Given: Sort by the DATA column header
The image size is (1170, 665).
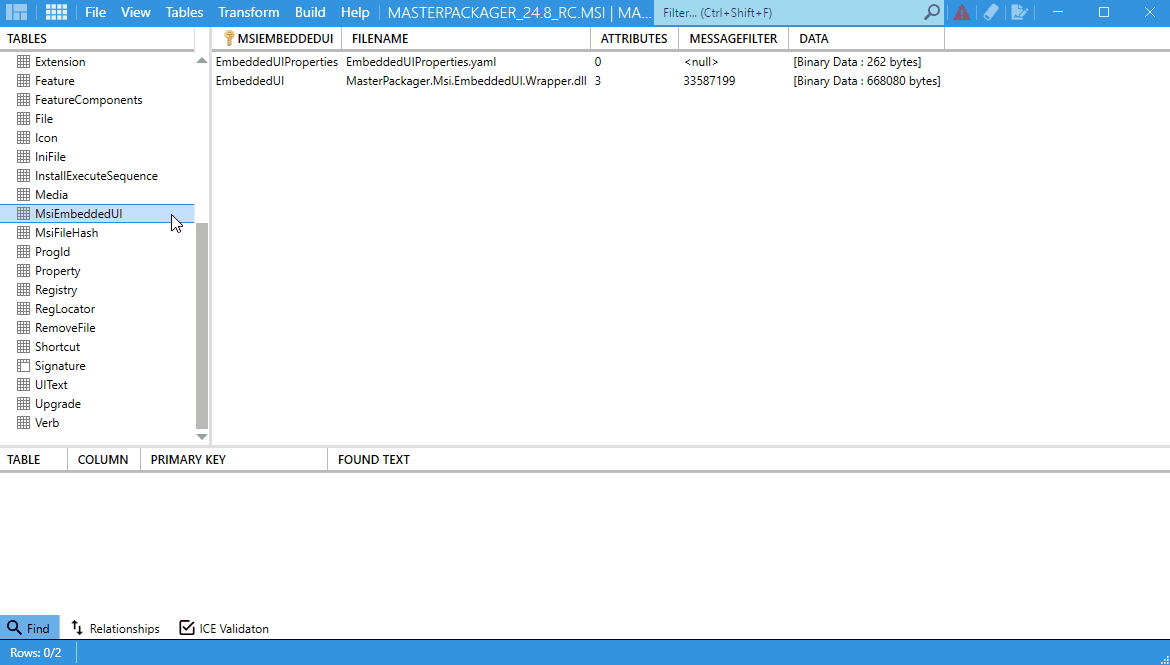Looking at the screenshot, I should [x=866, y=39].
